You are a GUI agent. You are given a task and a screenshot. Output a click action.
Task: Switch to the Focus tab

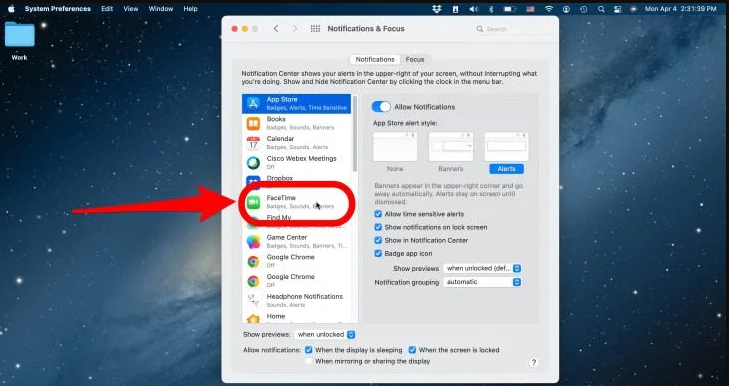(415, 60)
